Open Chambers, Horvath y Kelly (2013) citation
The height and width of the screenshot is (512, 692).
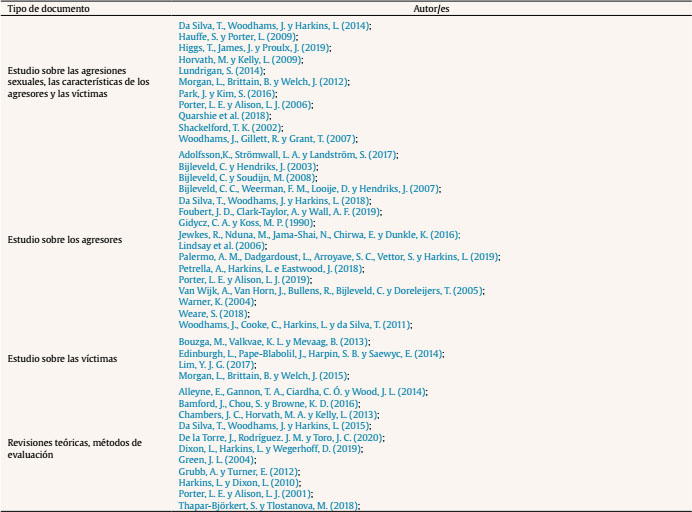click(x=278, y=415)
